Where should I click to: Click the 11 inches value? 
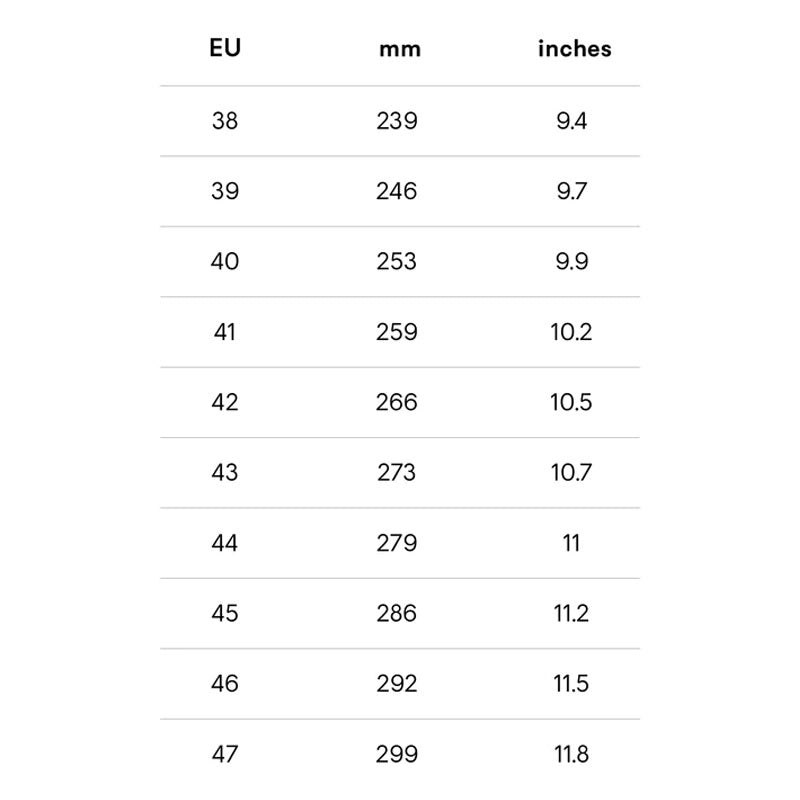click(x=571, y=543)
